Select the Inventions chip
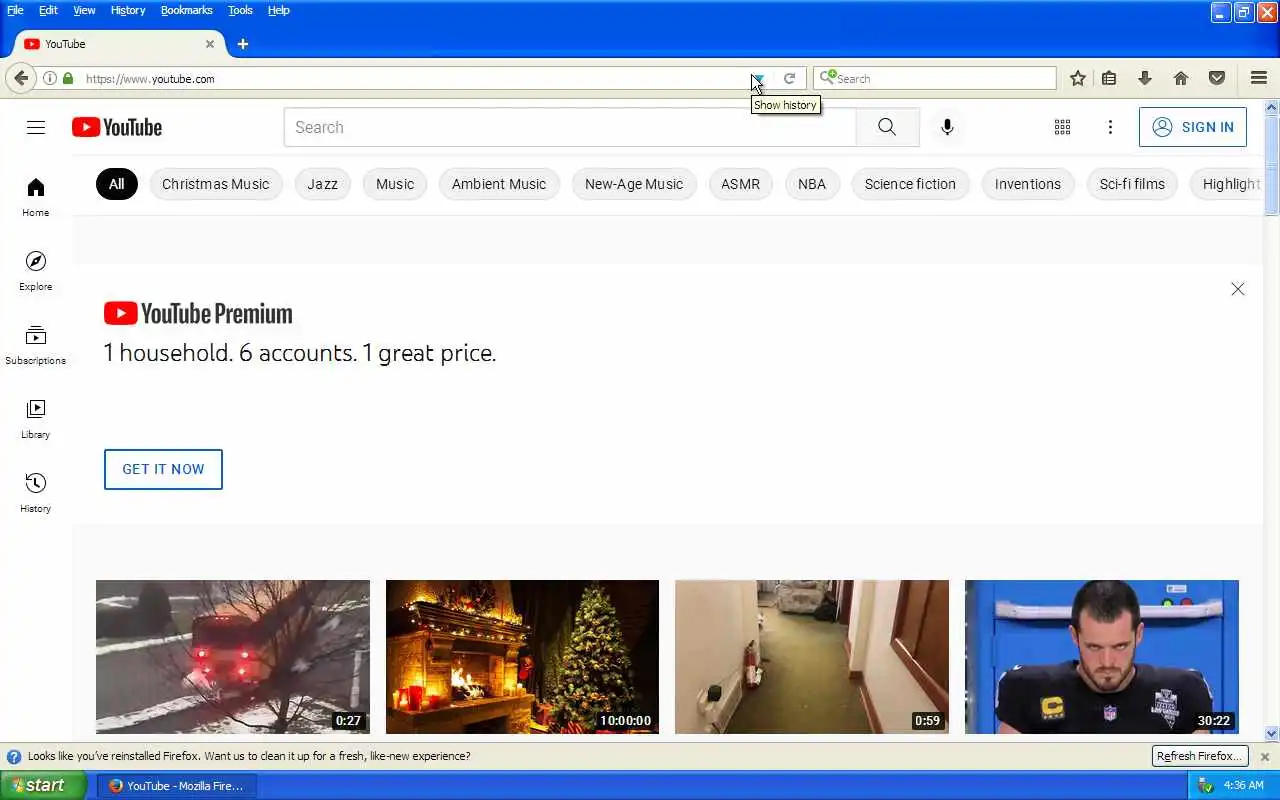This screenshot has height=800, width=1280. pos(1028,184)
